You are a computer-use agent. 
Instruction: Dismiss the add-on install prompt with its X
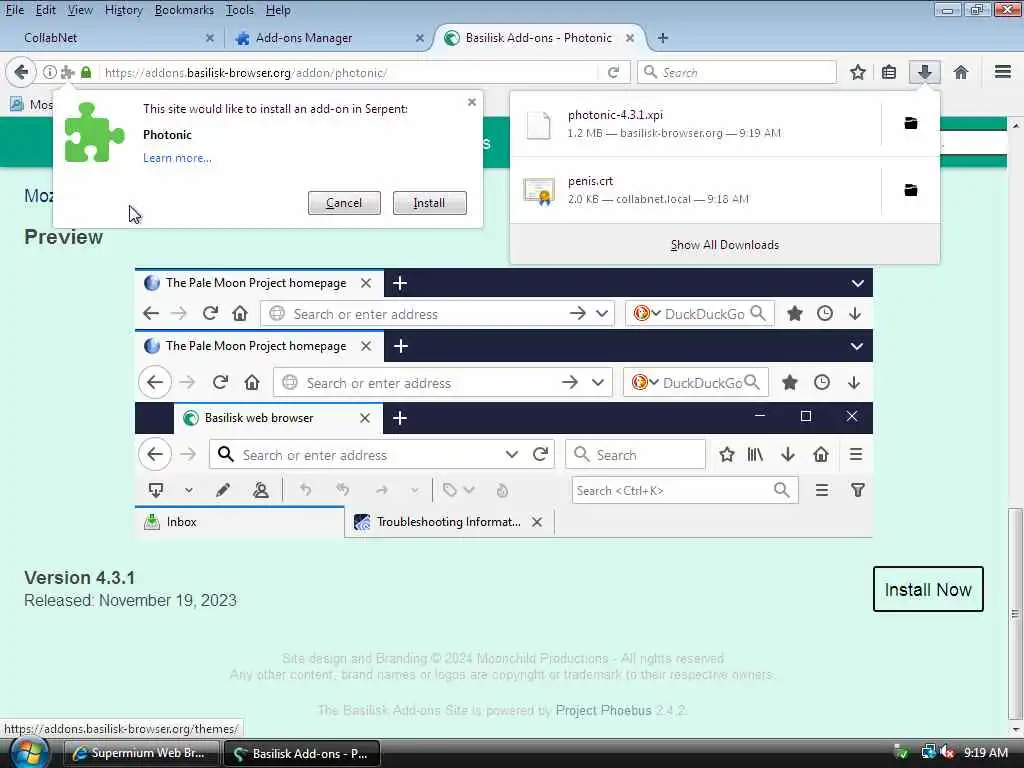(472, 103)
